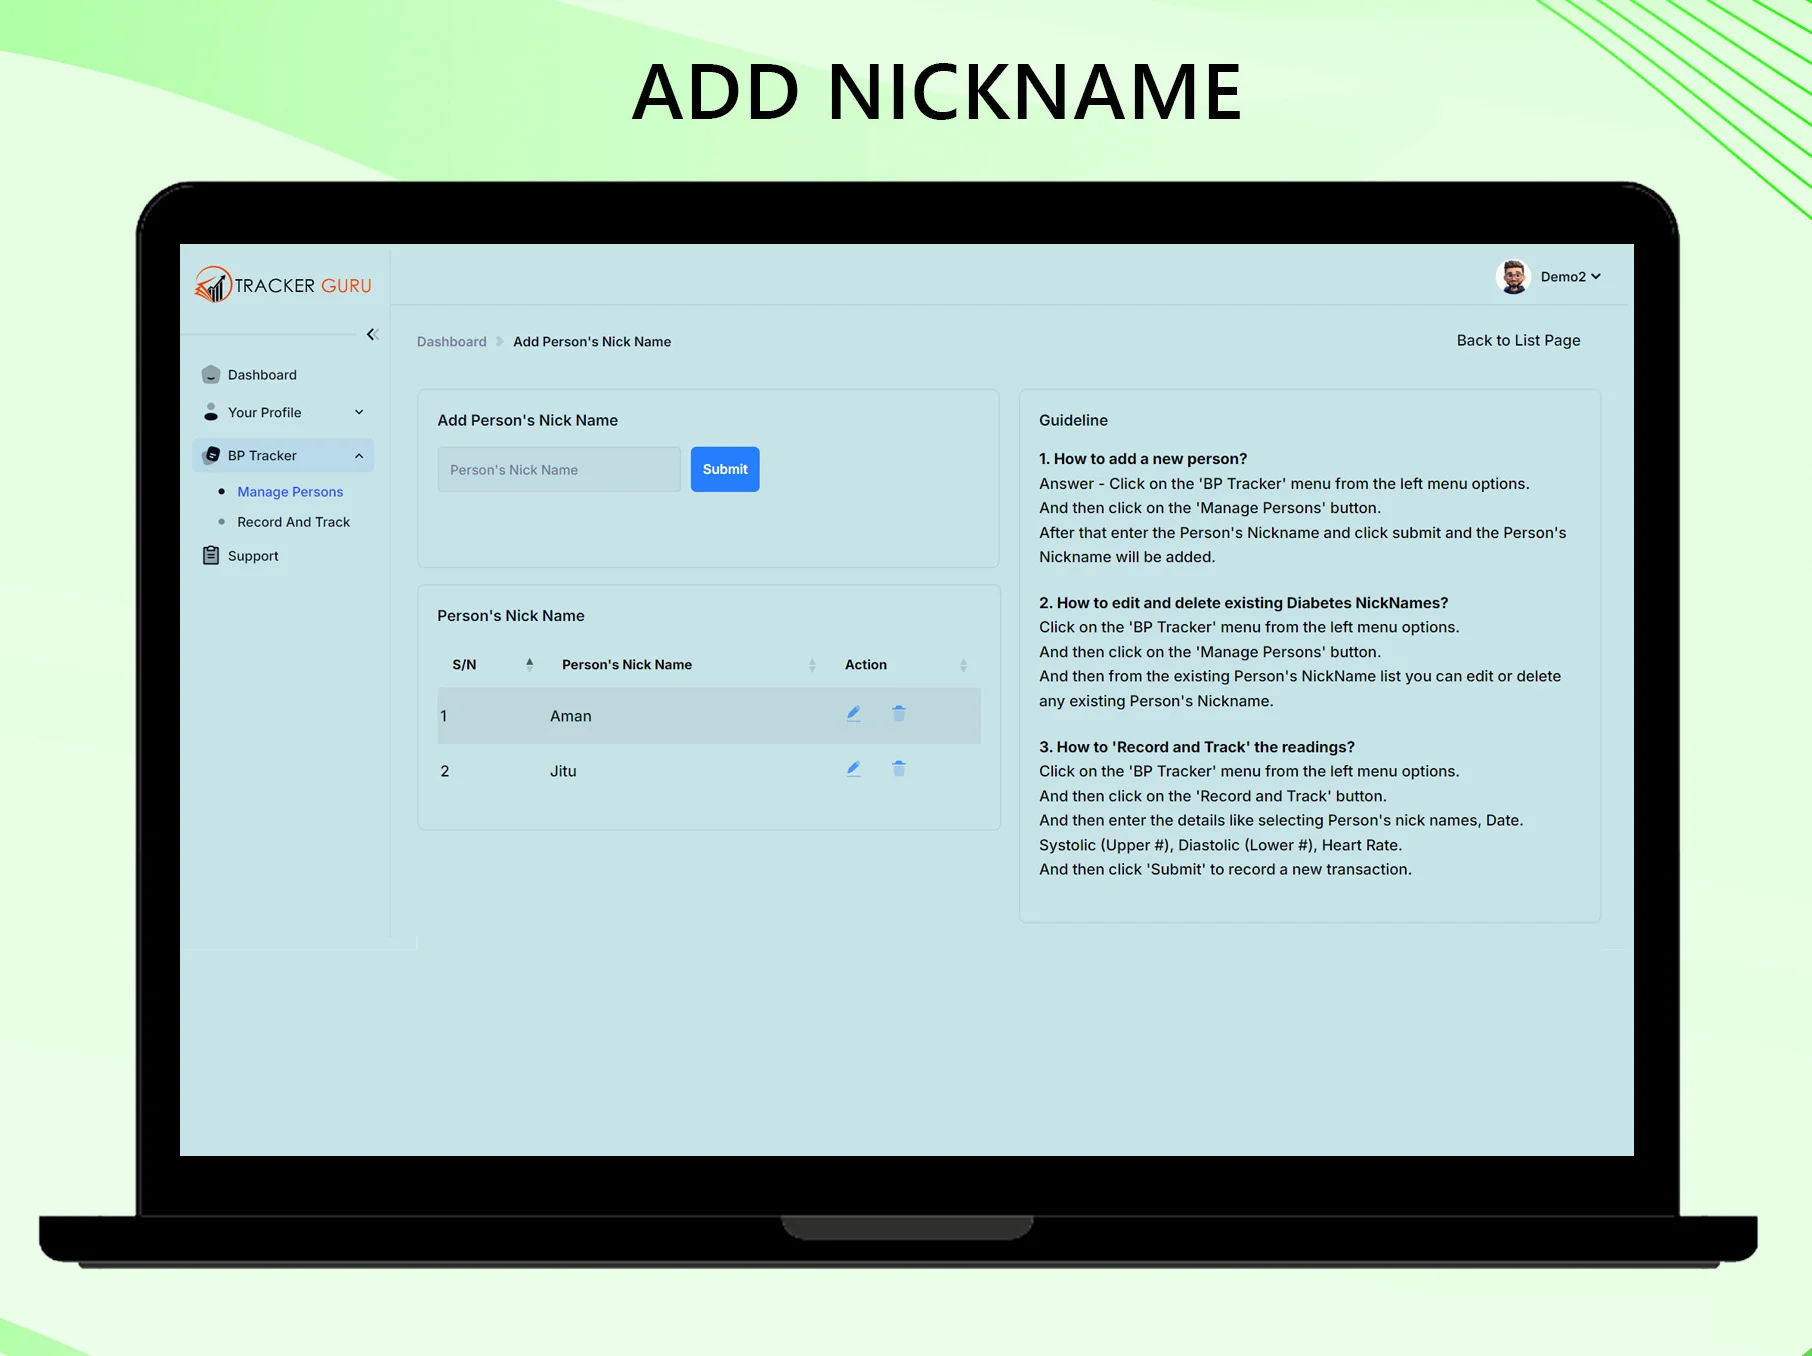1812x1356 pixels.
Task: Click the Tracker Guru logo
Action: coord(283,285)
